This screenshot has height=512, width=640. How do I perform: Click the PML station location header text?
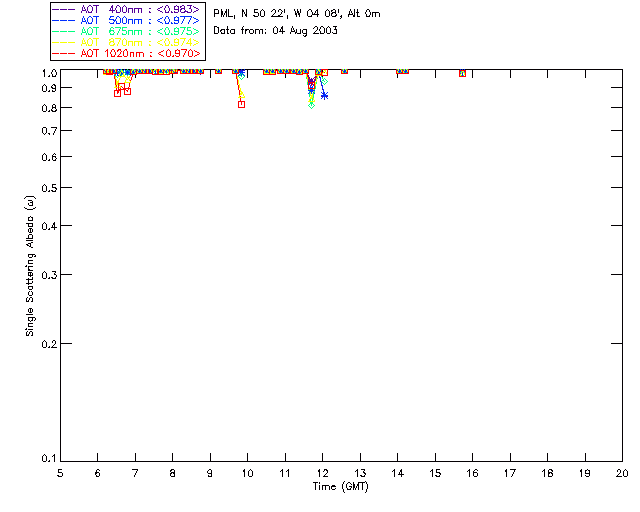tap(297, 13)
